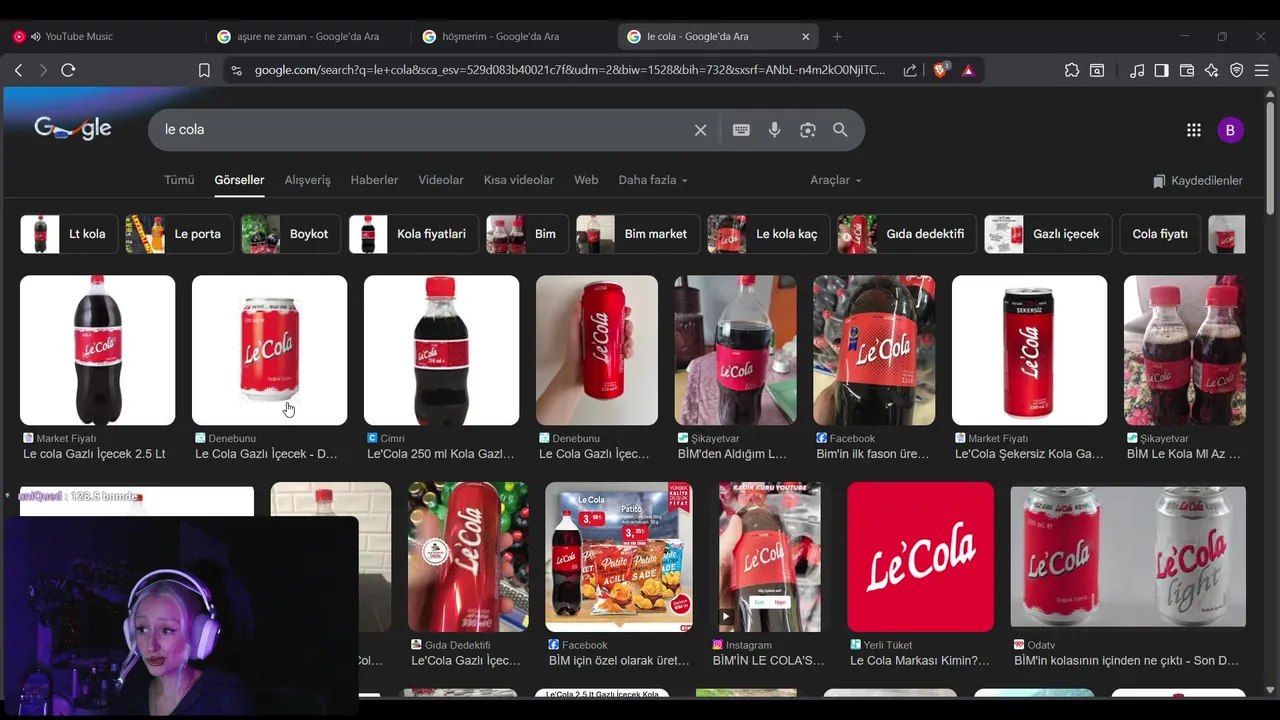Select the Videolar search tab
This screenshot has width=1280, height=720.
point(441,180)
